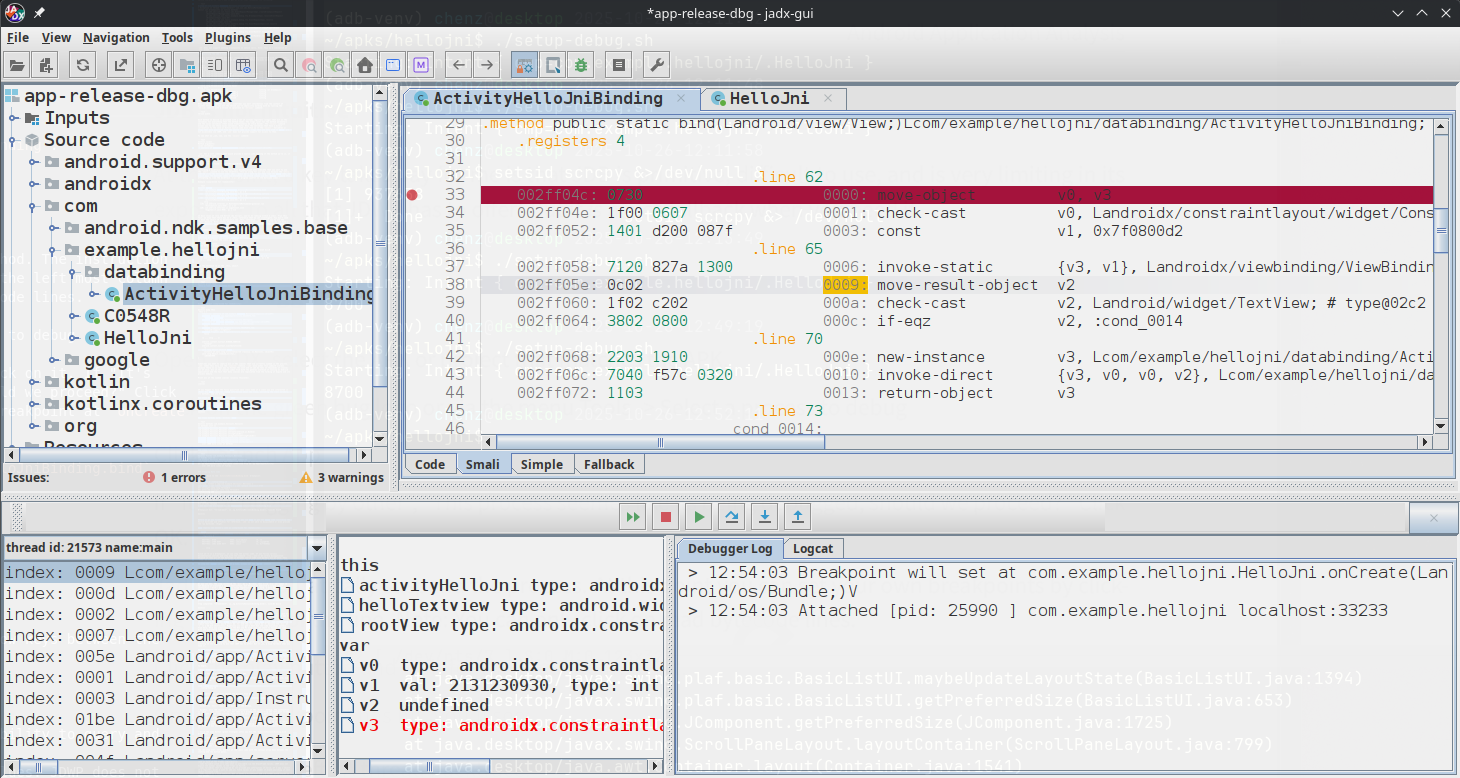Click the green bug debugger icon
The height and width of the screenshot is (778, 1460).
(580, 66)
